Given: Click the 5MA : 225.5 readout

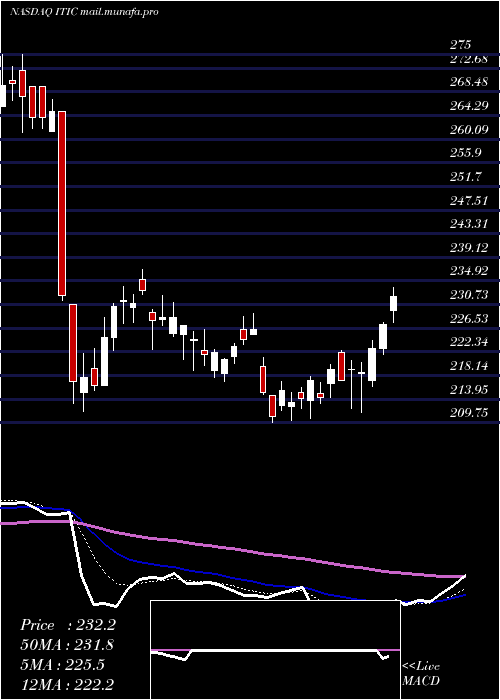Looking at the screenshot, I should 62,664.
